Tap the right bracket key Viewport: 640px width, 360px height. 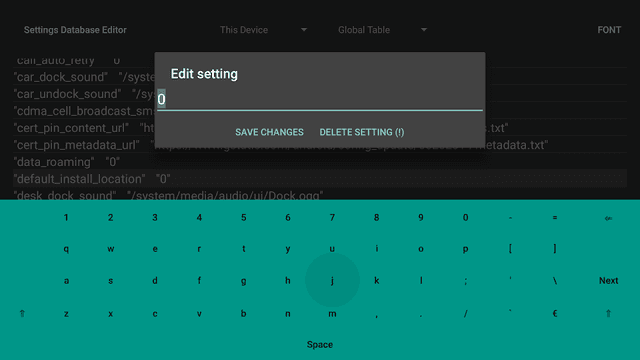(x=555, y=248)
